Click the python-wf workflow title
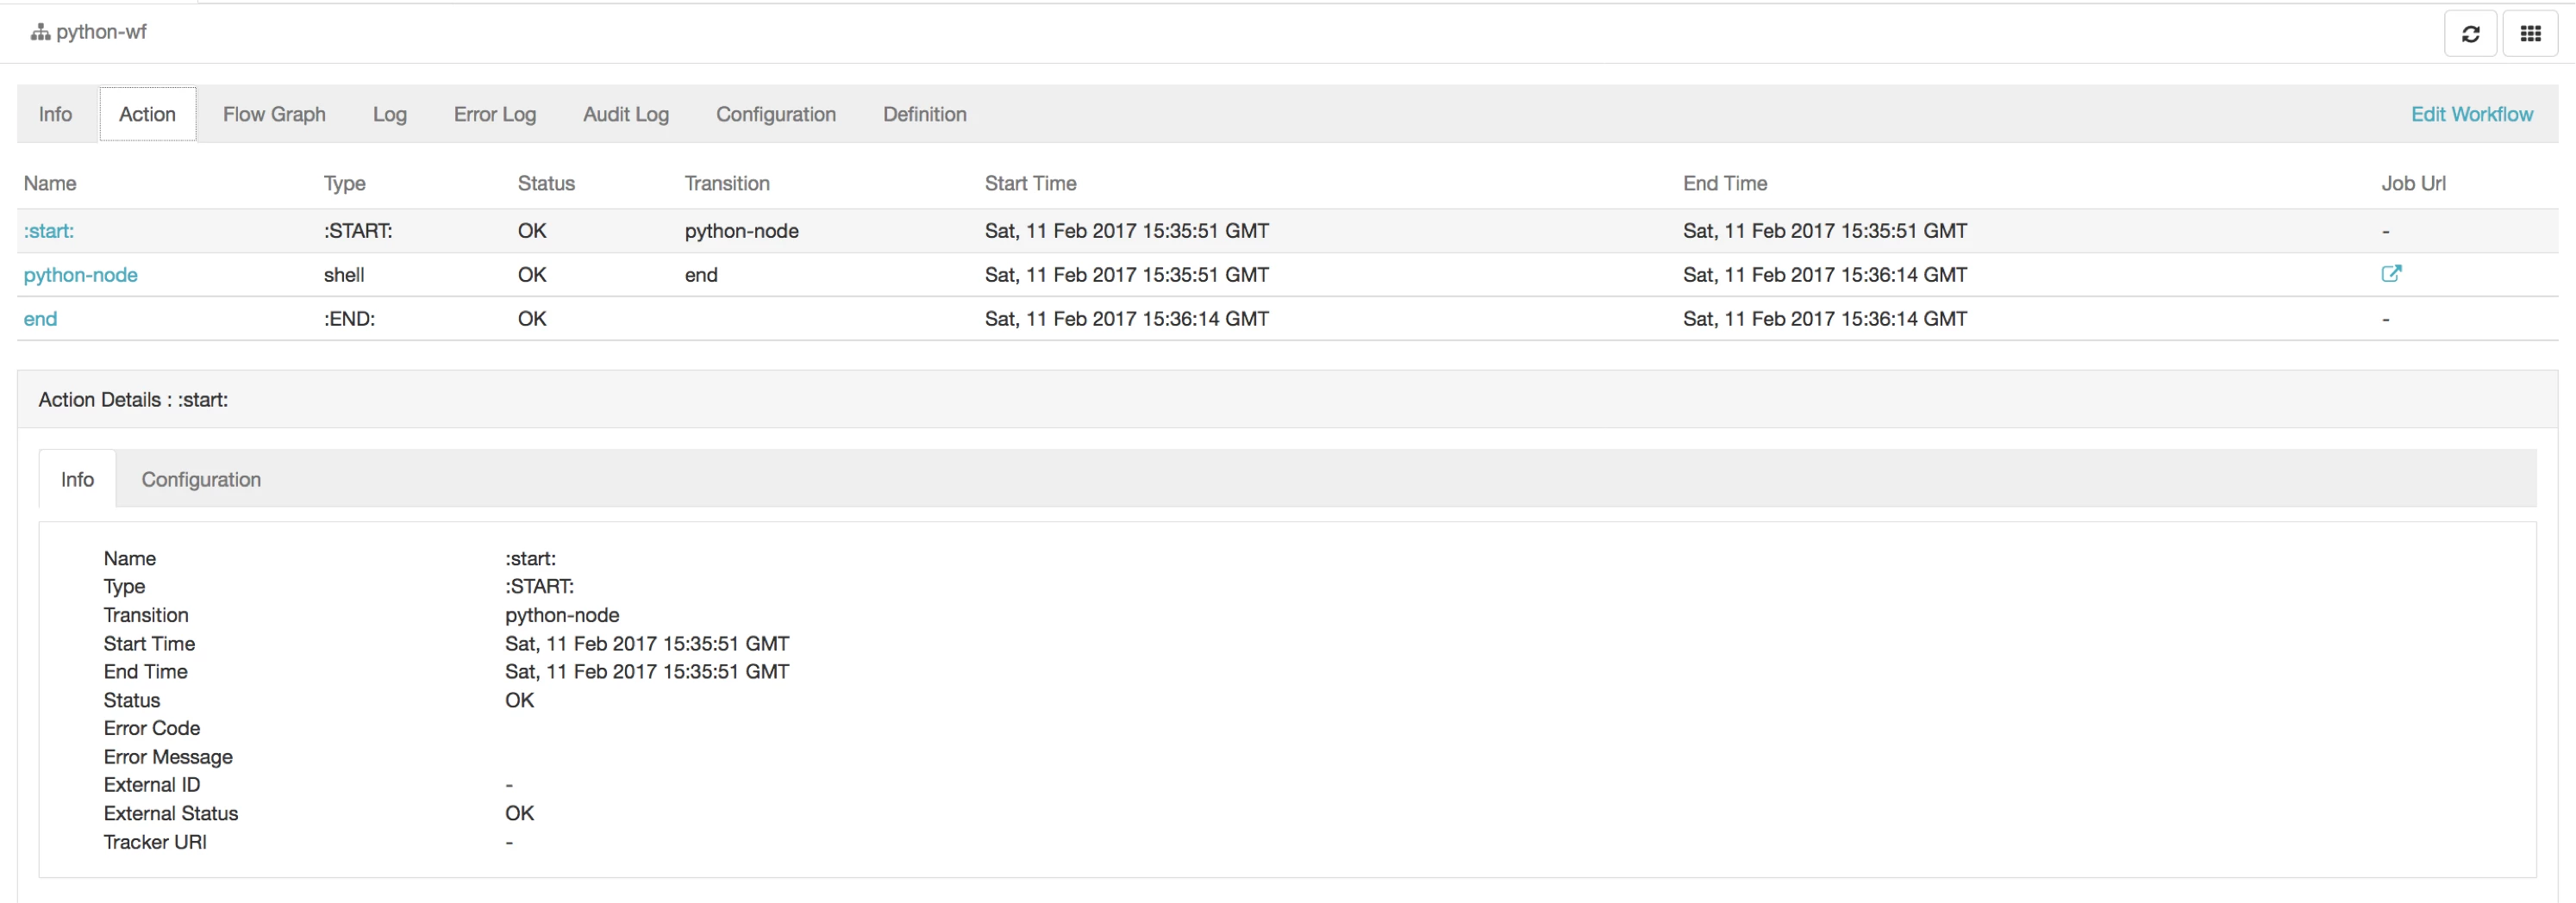 coord(102,32)
